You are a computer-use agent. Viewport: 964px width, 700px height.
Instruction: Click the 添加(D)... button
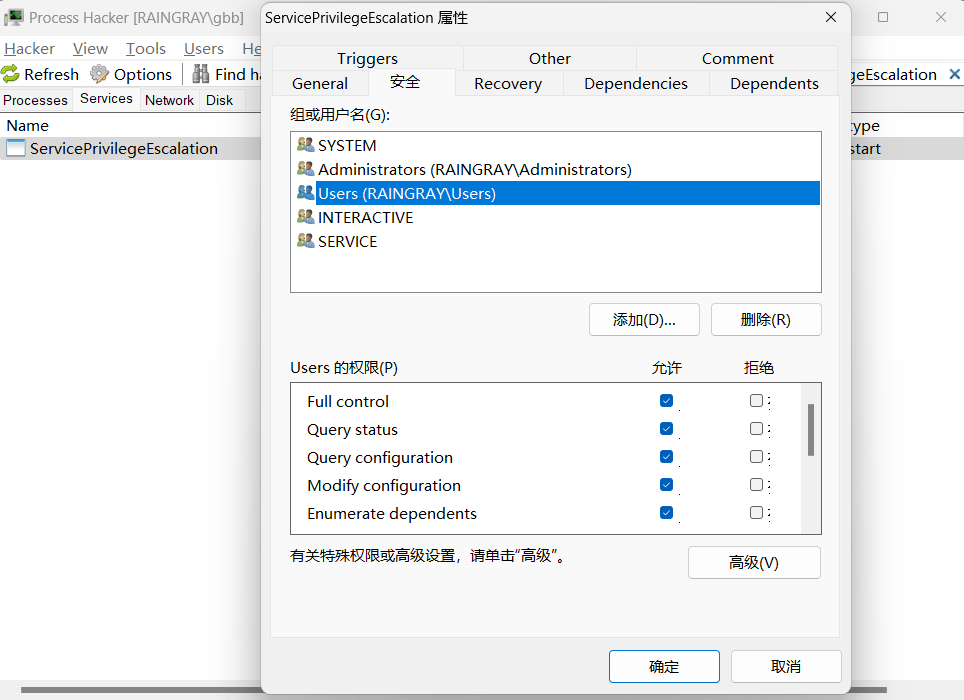coord(644,320)
